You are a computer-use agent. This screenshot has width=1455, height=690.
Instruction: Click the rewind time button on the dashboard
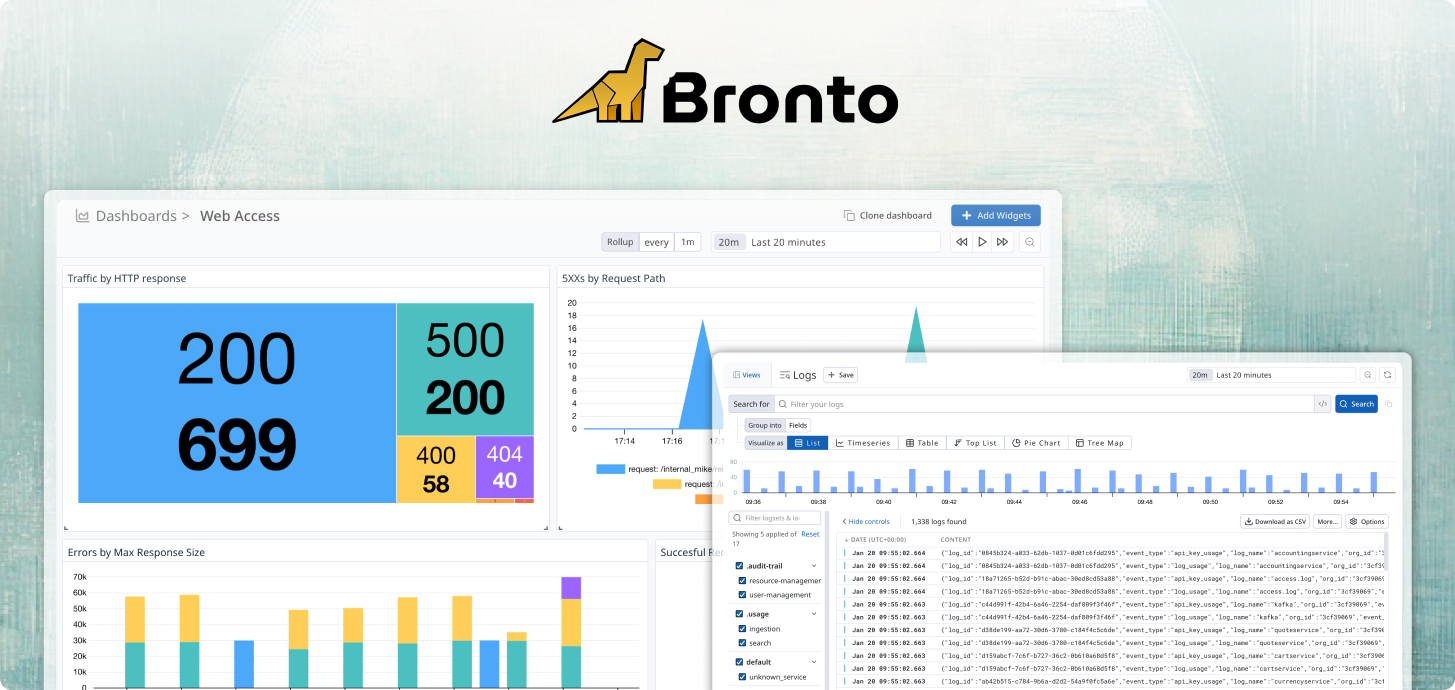pos(961,242)
